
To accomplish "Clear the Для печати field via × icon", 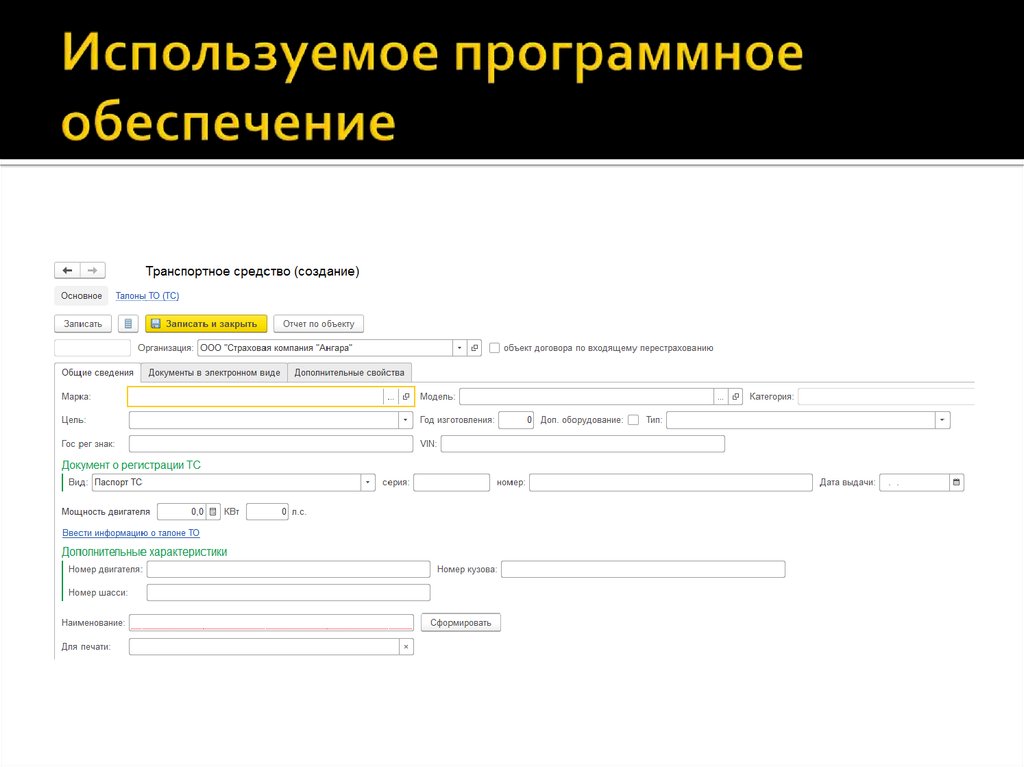I will (x=405, y=645).
